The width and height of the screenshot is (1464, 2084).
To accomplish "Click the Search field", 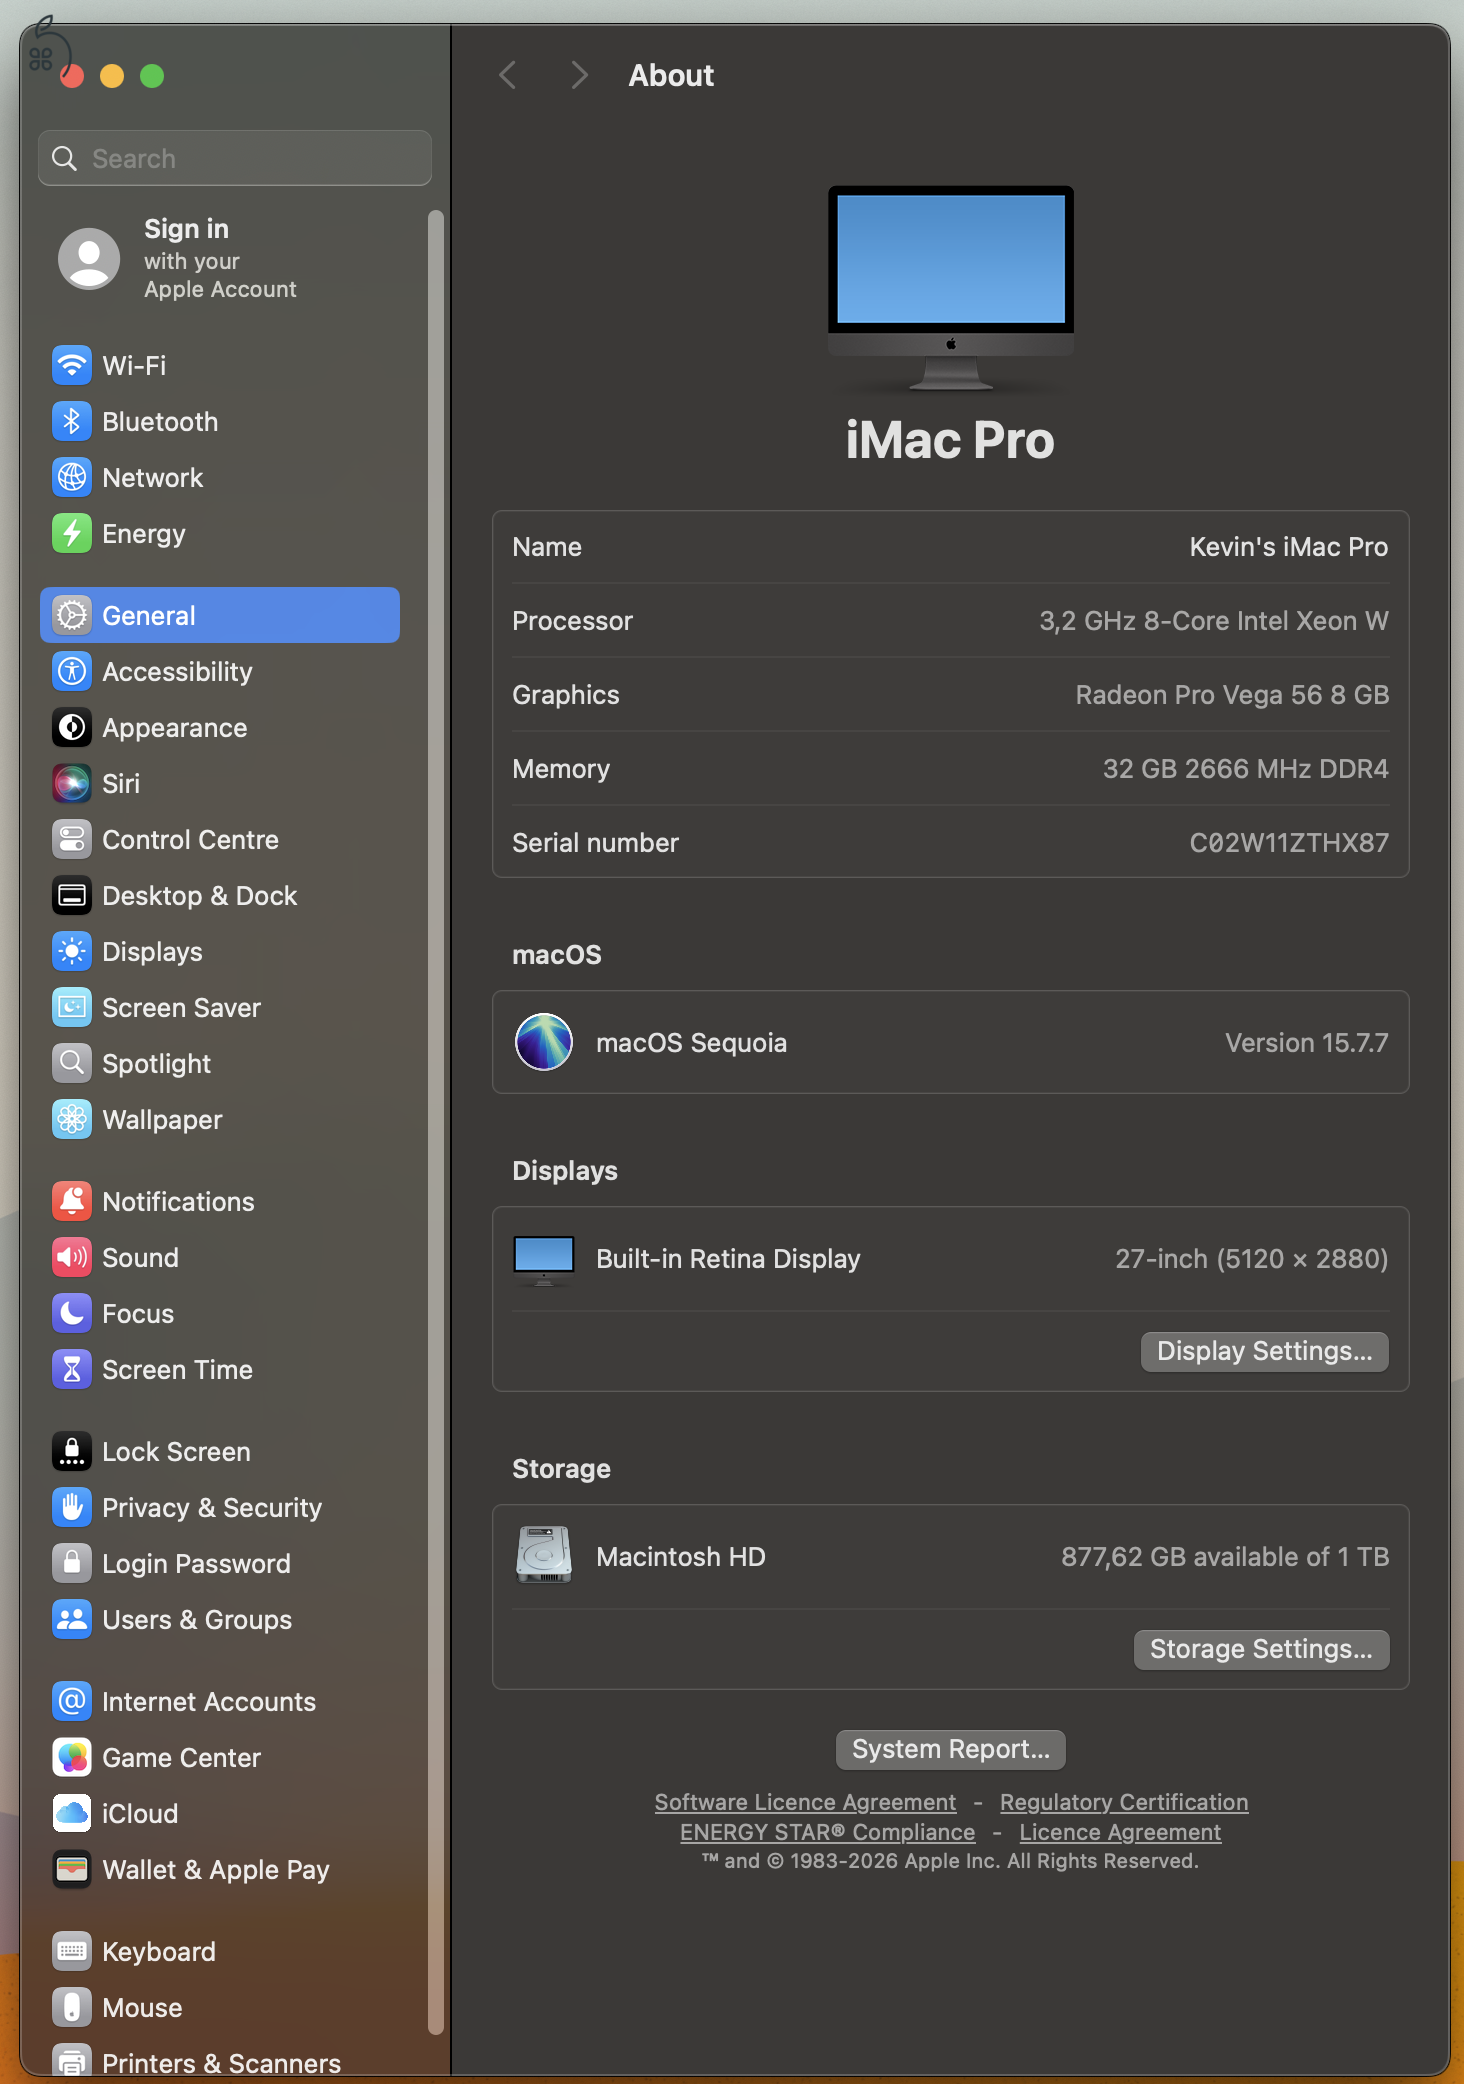I will (x=235, y=158).
